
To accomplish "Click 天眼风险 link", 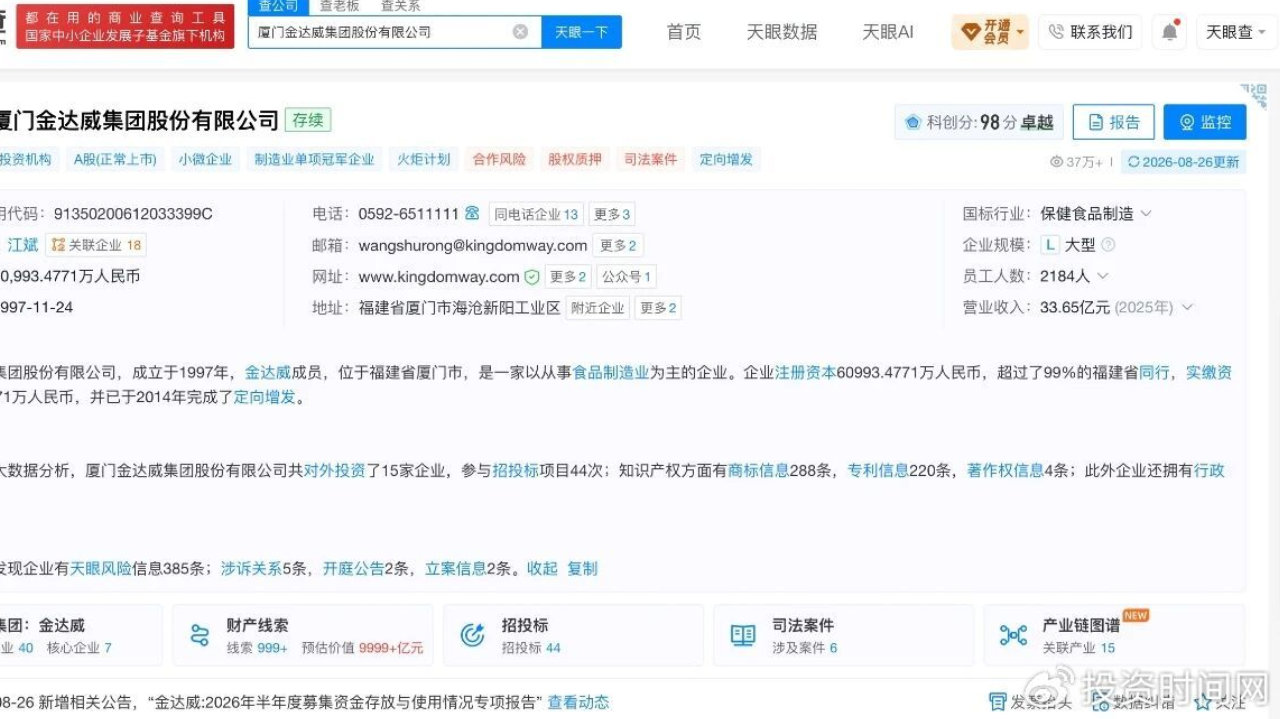I will click(100, 568).
